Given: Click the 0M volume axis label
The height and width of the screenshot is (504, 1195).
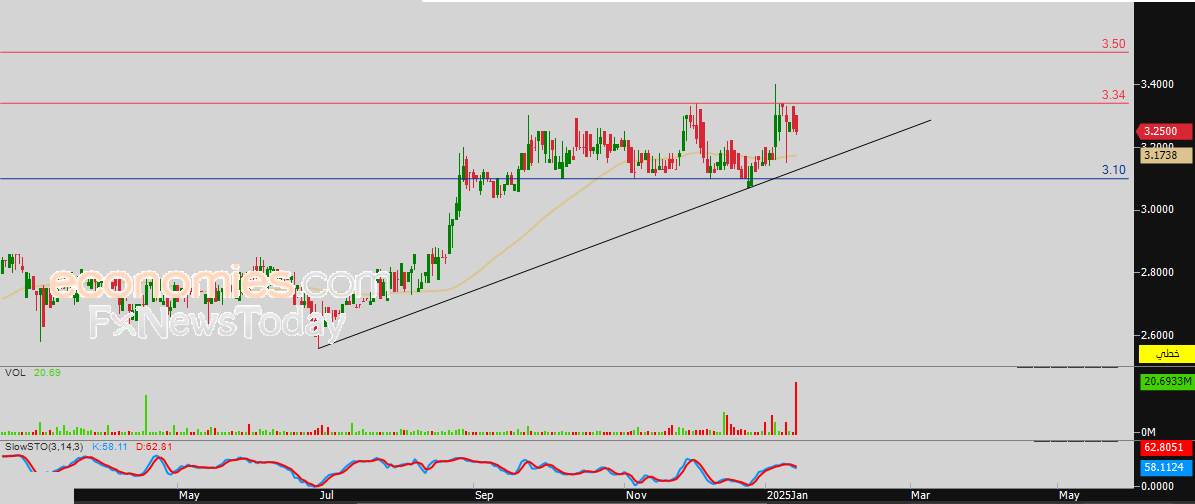Looking at the screenshot, I should 1148,432.
